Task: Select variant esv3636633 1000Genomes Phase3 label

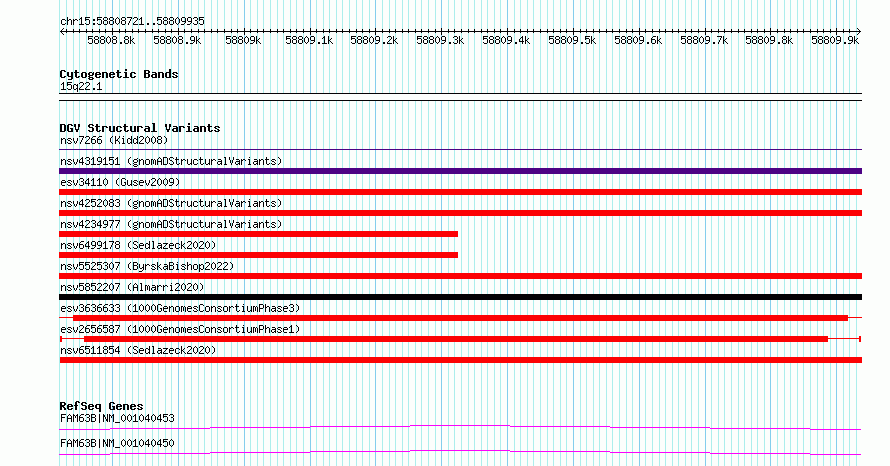Action: (180, 308)
